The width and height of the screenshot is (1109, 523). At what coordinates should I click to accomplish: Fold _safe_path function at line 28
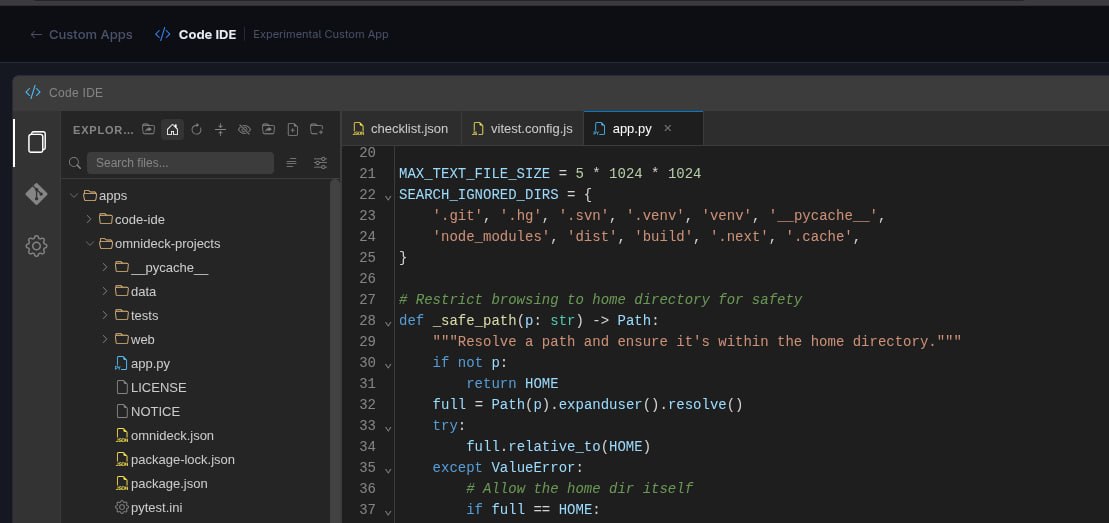click(x=388, y=323)
